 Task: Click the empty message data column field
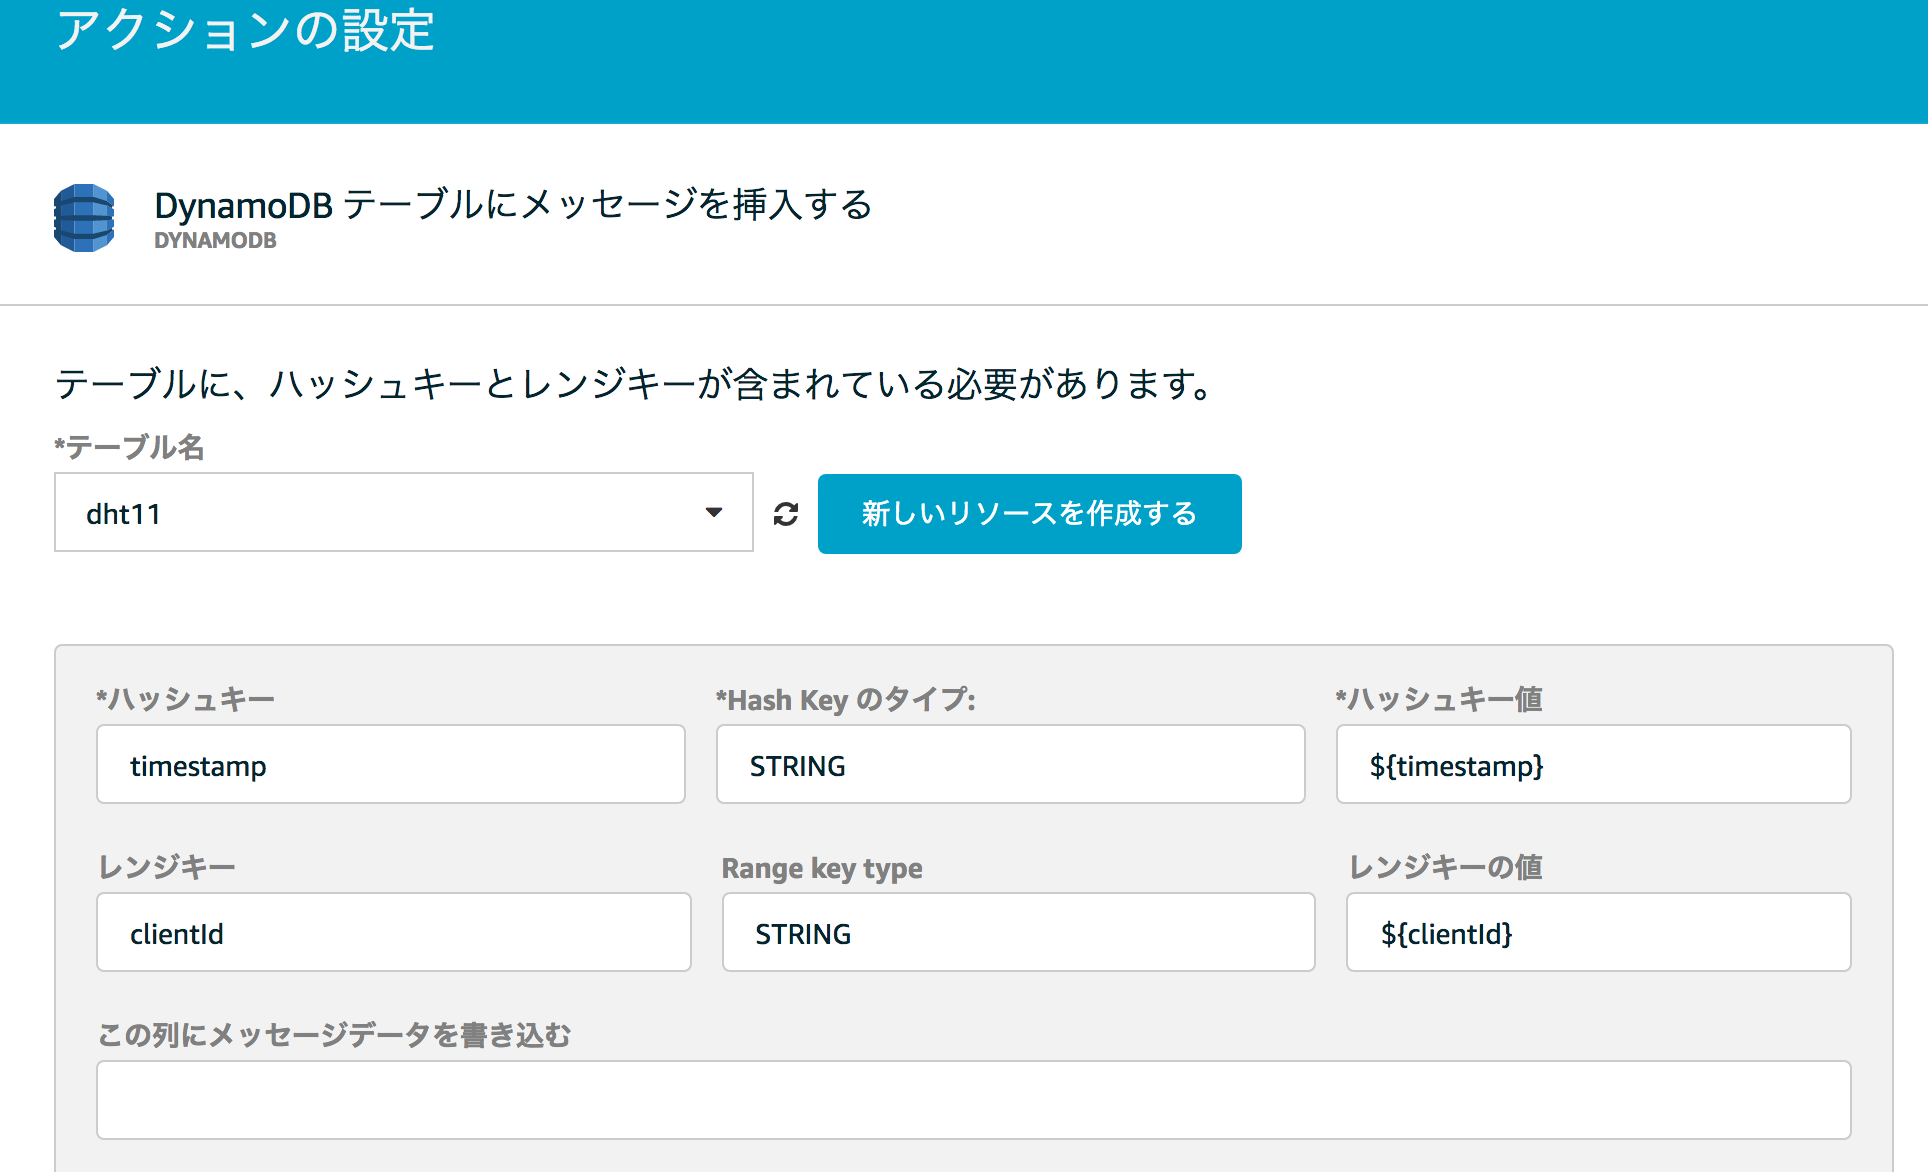click(x=973, y=1100)
